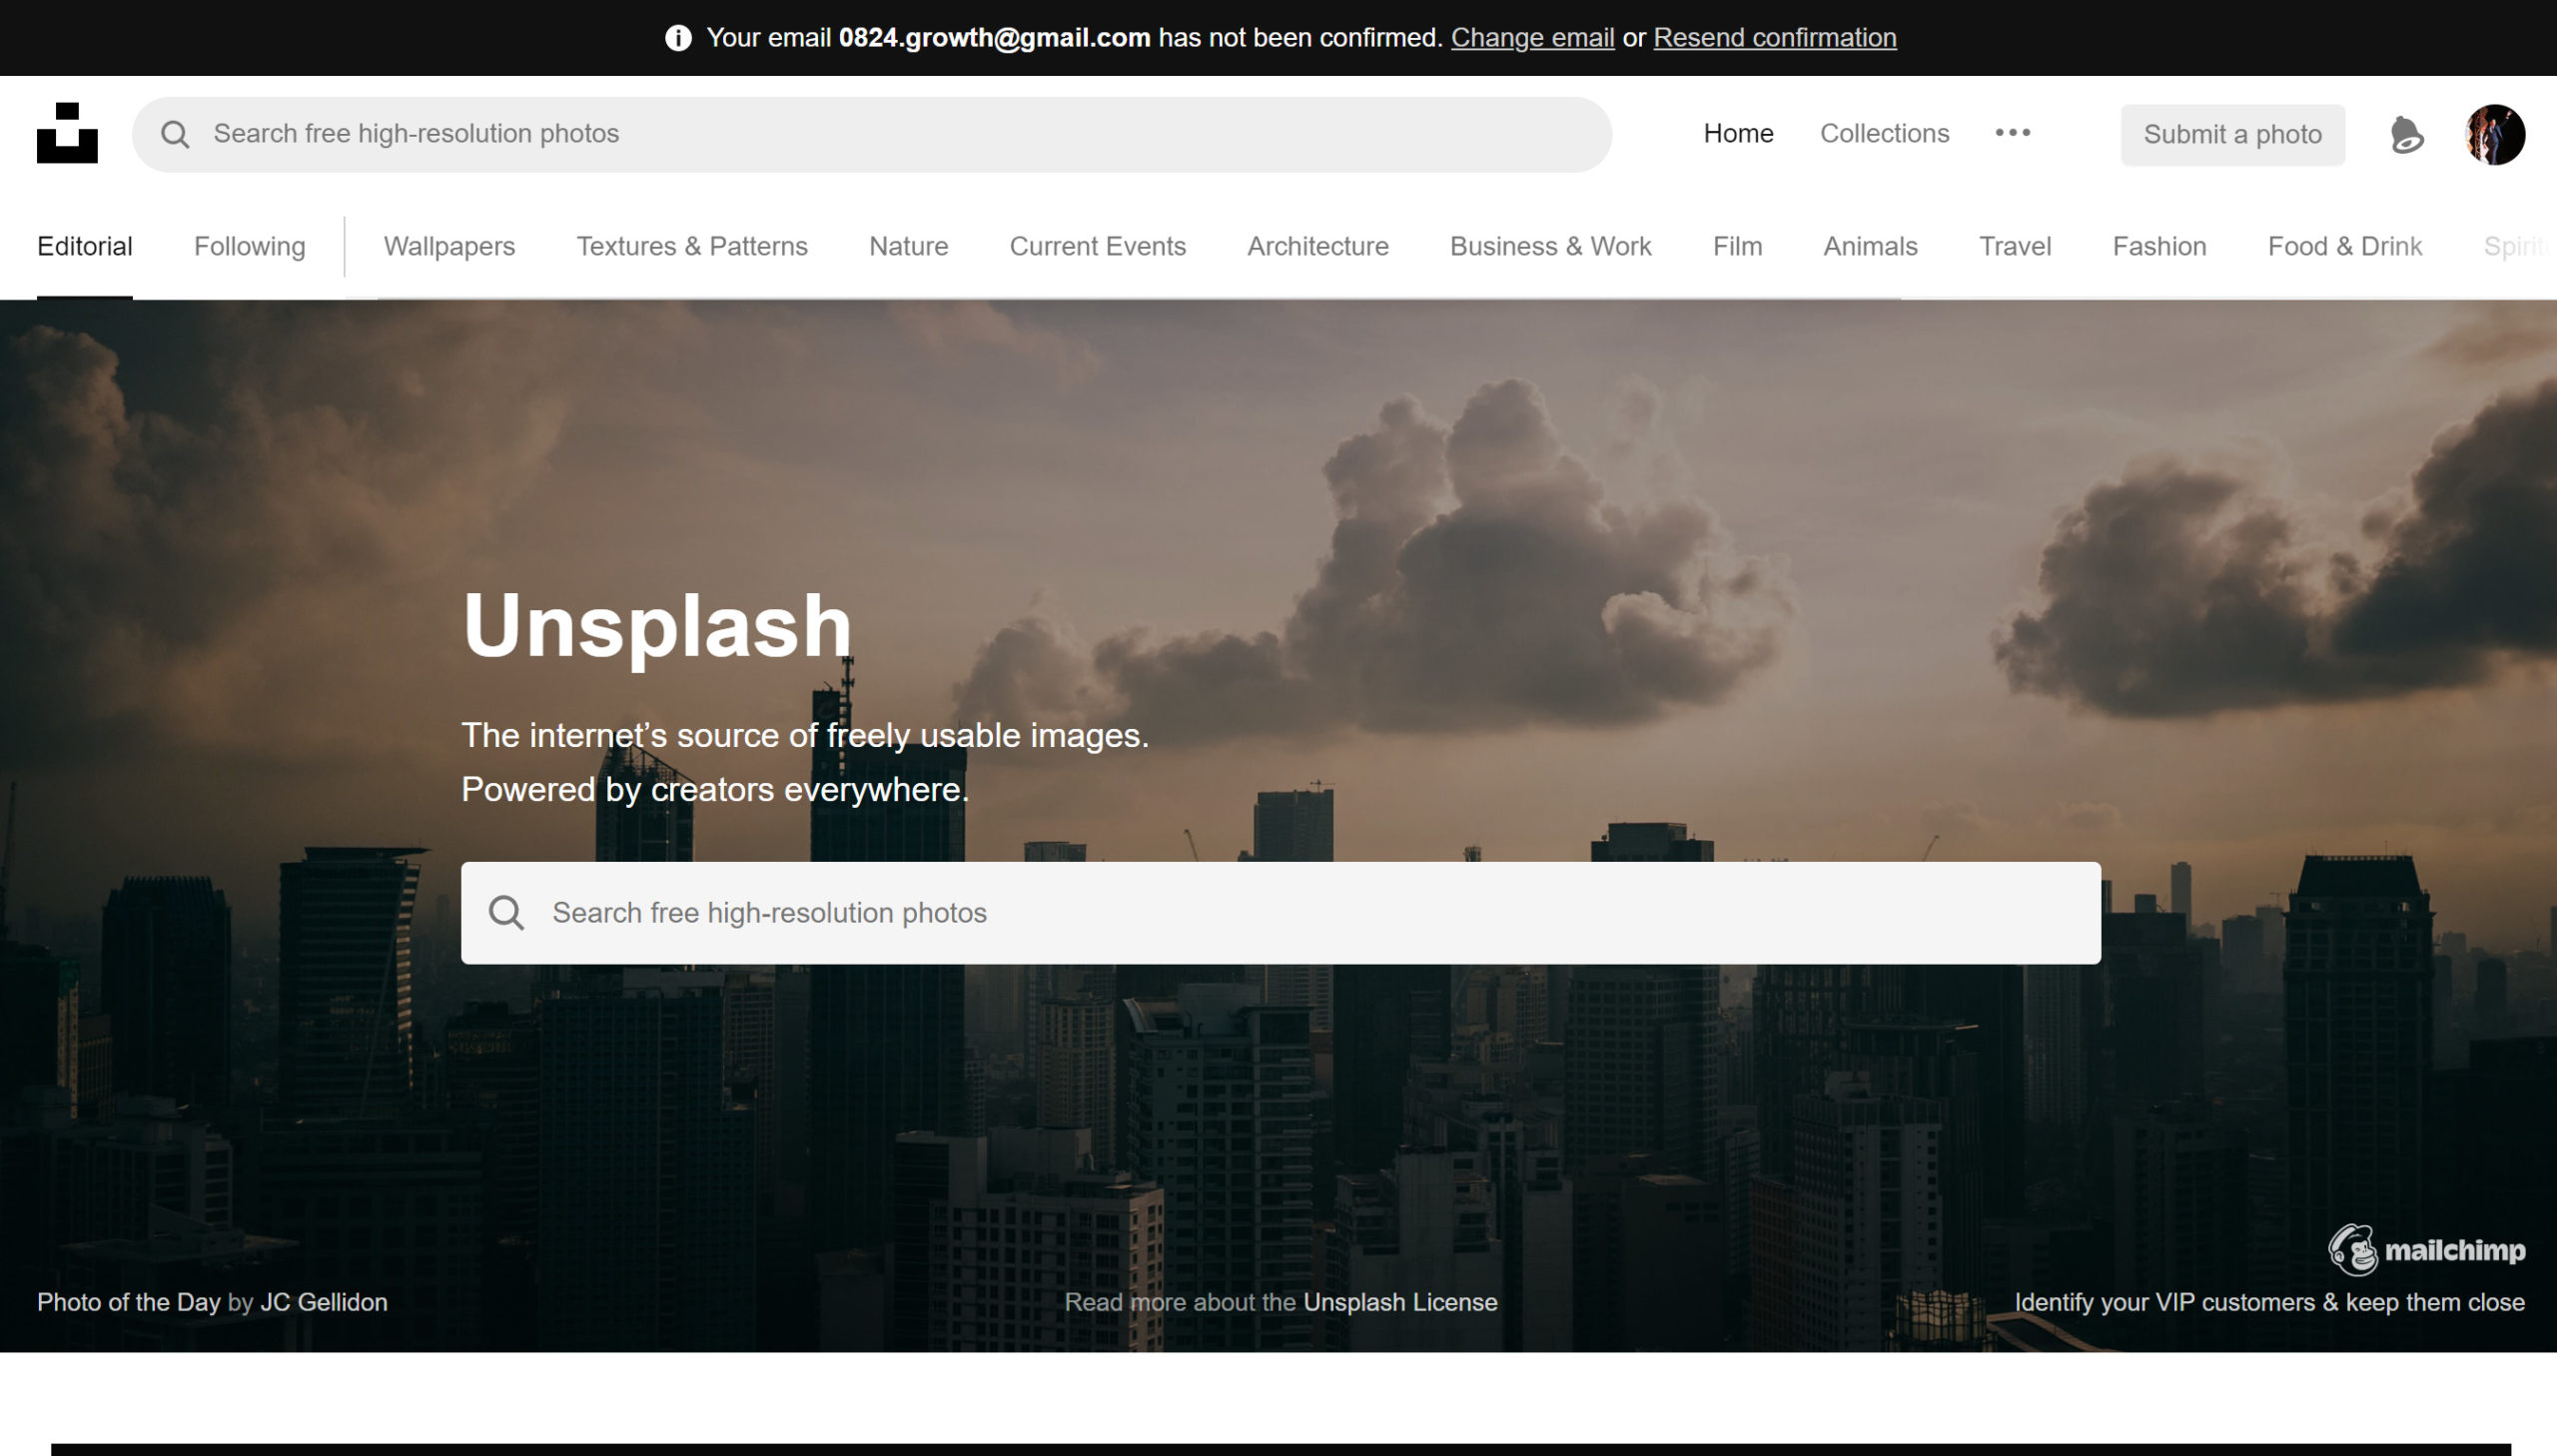The width and height of the screenshot is (2557, 1456).
Task: Open the Nature category
Action: (908, 246)
